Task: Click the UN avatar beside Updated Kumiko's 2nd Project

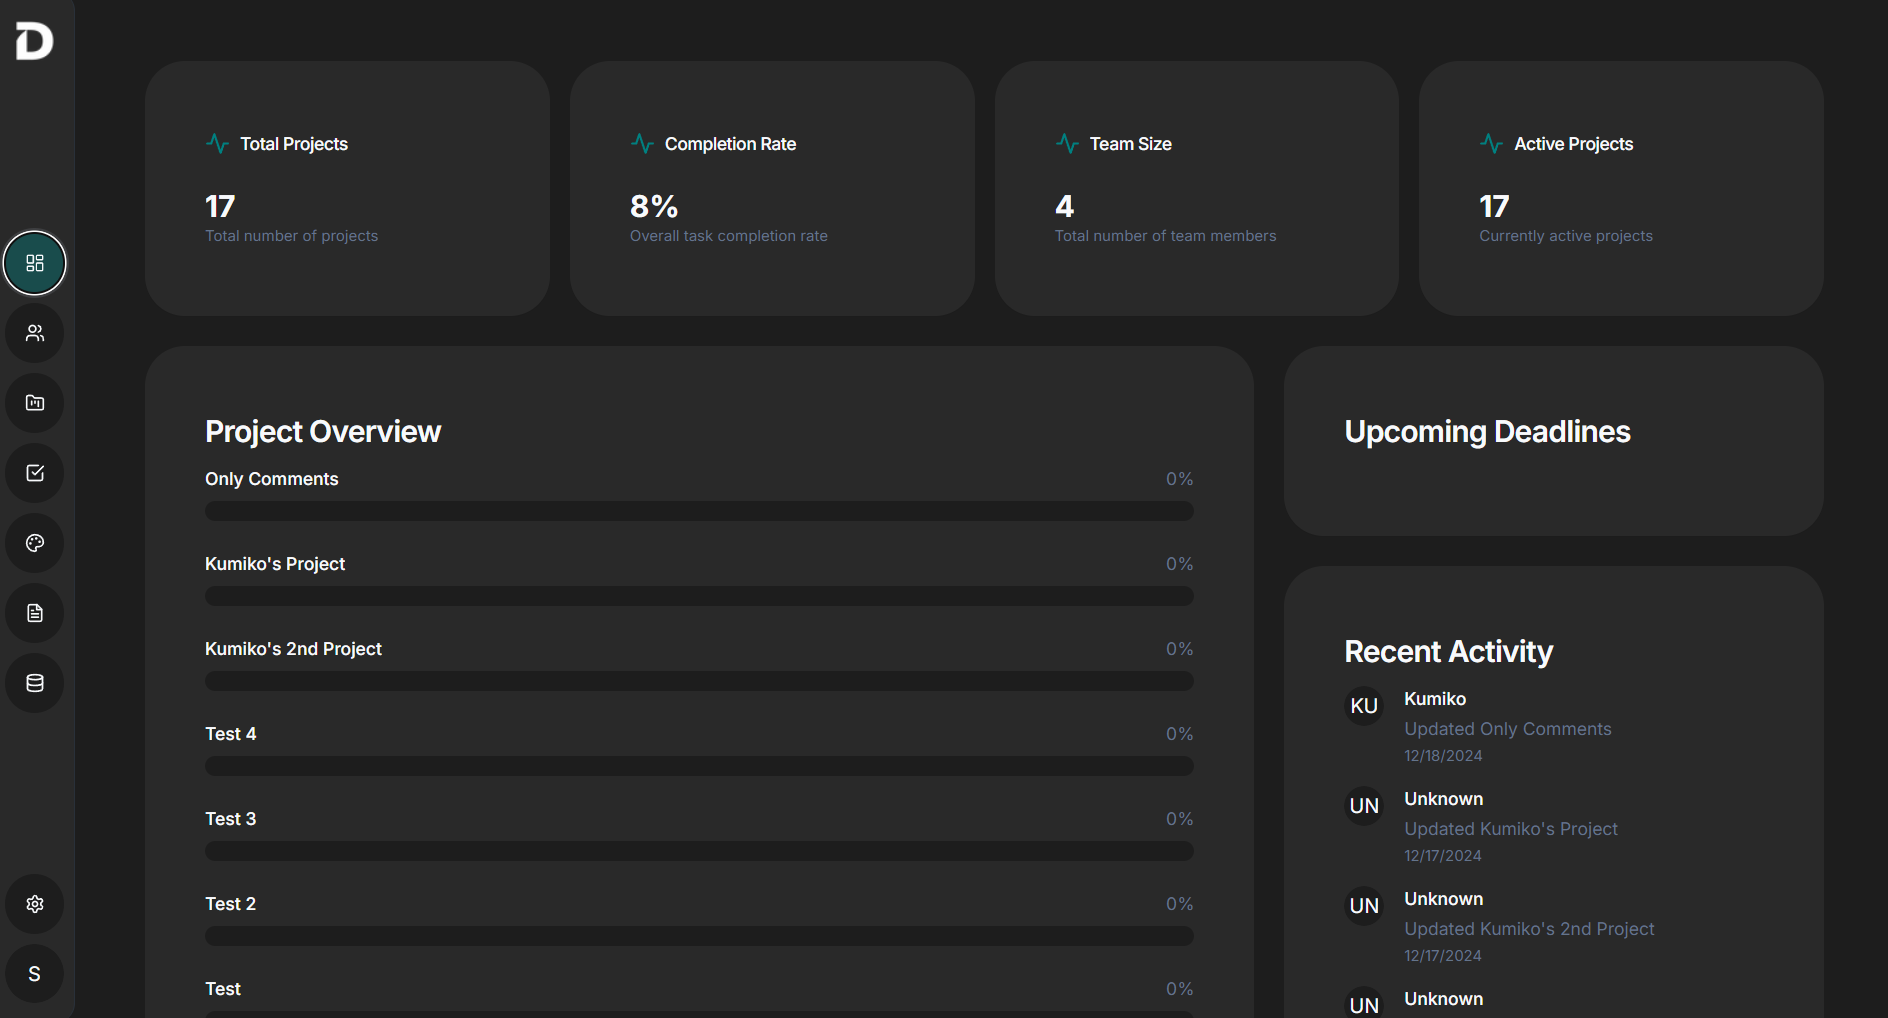Action: (x=1364, y=906)
